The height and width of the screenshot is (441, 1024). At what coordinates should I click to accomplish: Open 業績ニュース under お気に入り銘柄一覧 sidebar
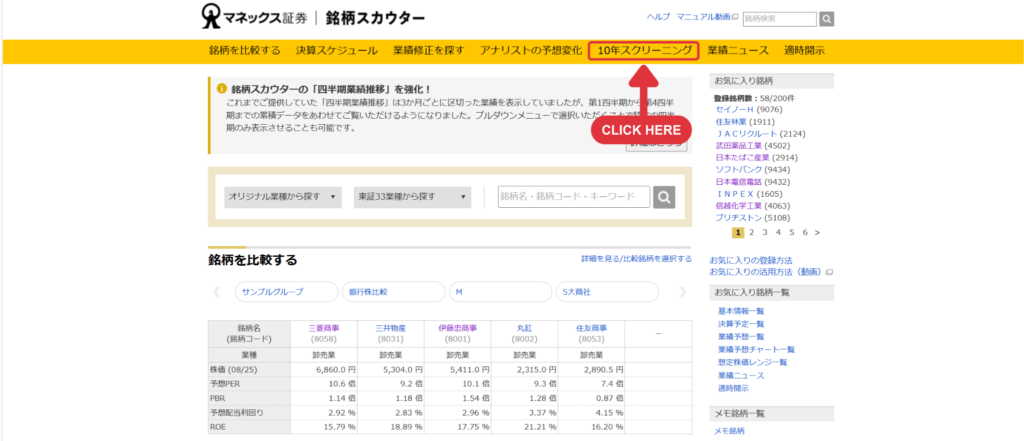click(741, 376)
